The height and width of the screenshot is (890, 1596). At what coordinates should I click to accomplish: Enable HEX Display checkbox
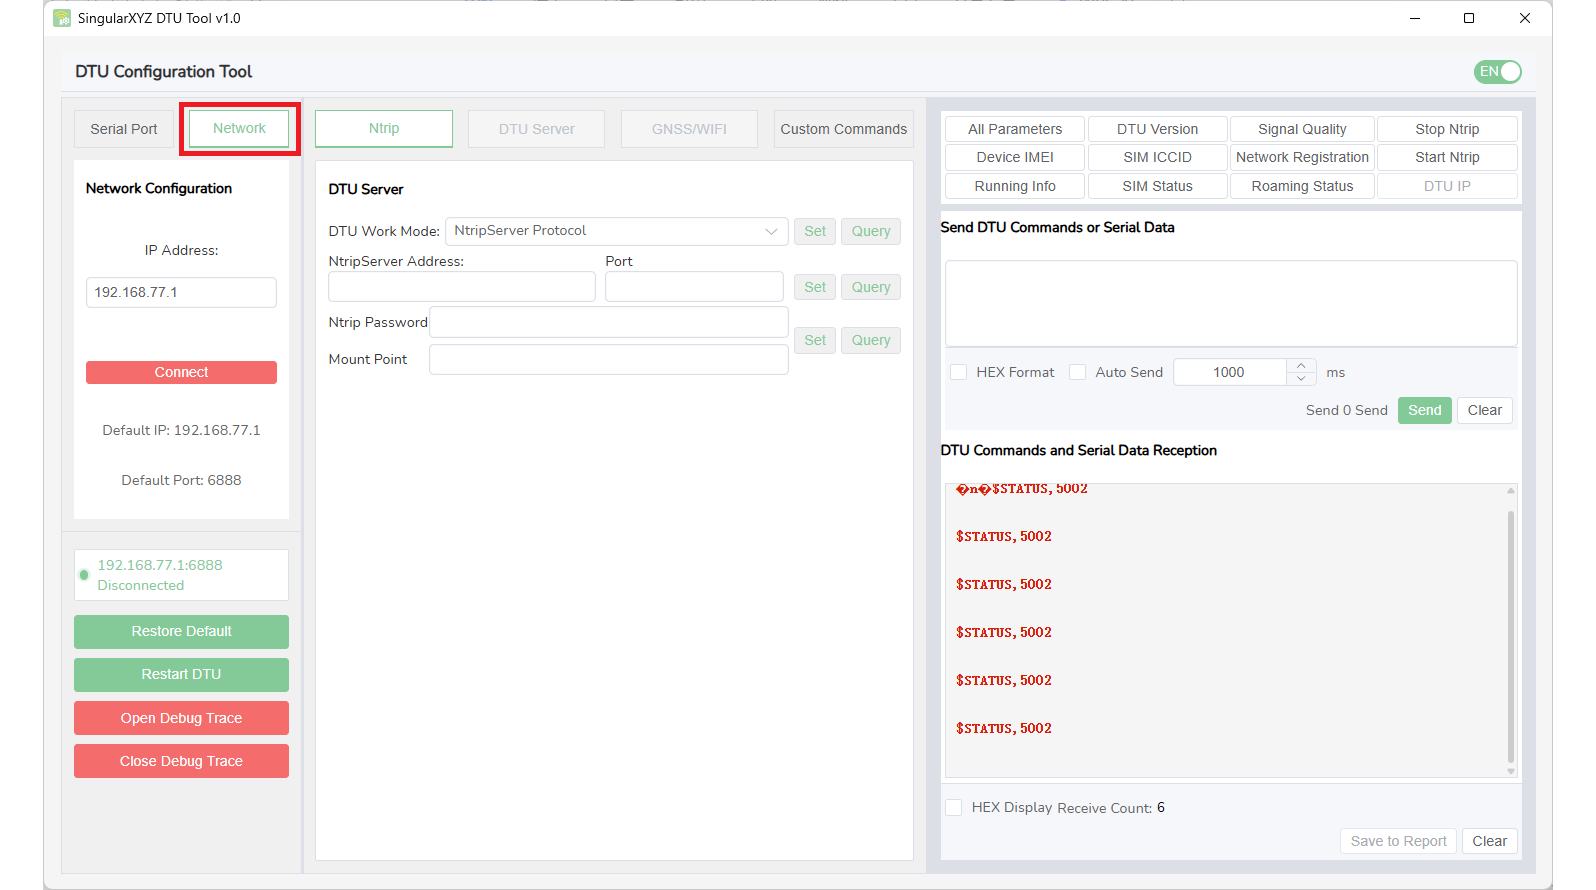[x=954, y=807]
